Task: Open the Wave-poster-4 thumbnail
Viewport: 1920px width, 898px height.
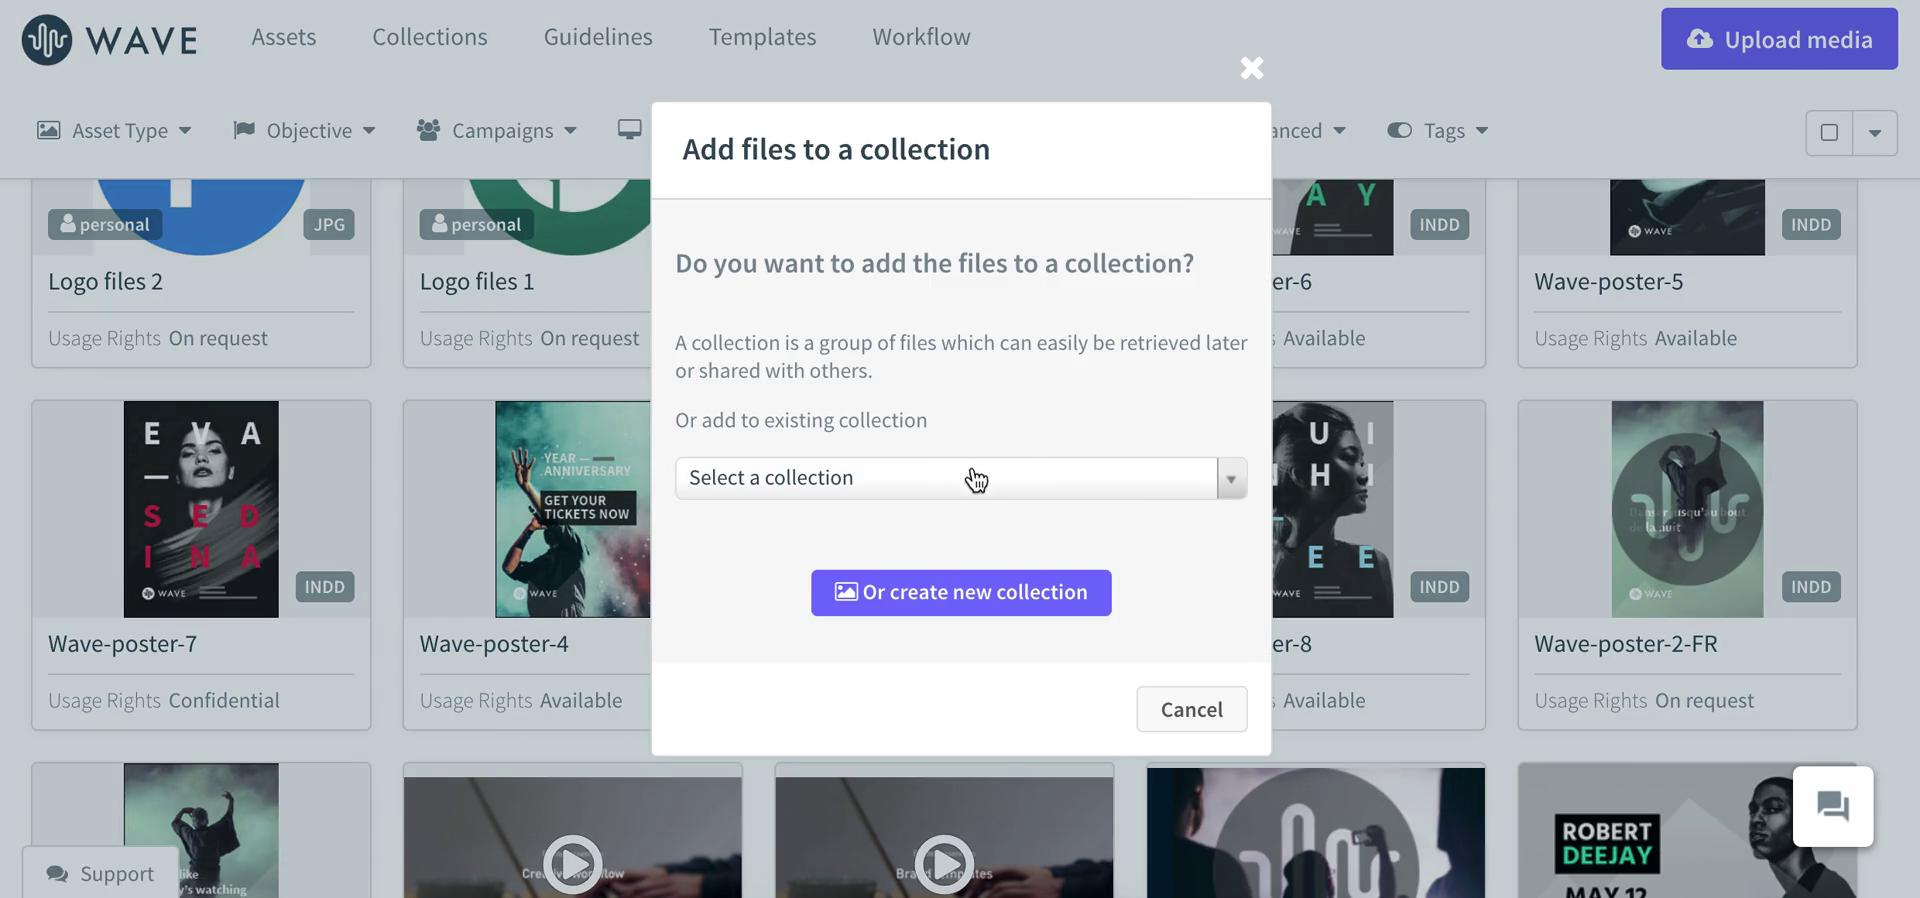Action: (573, 509)
